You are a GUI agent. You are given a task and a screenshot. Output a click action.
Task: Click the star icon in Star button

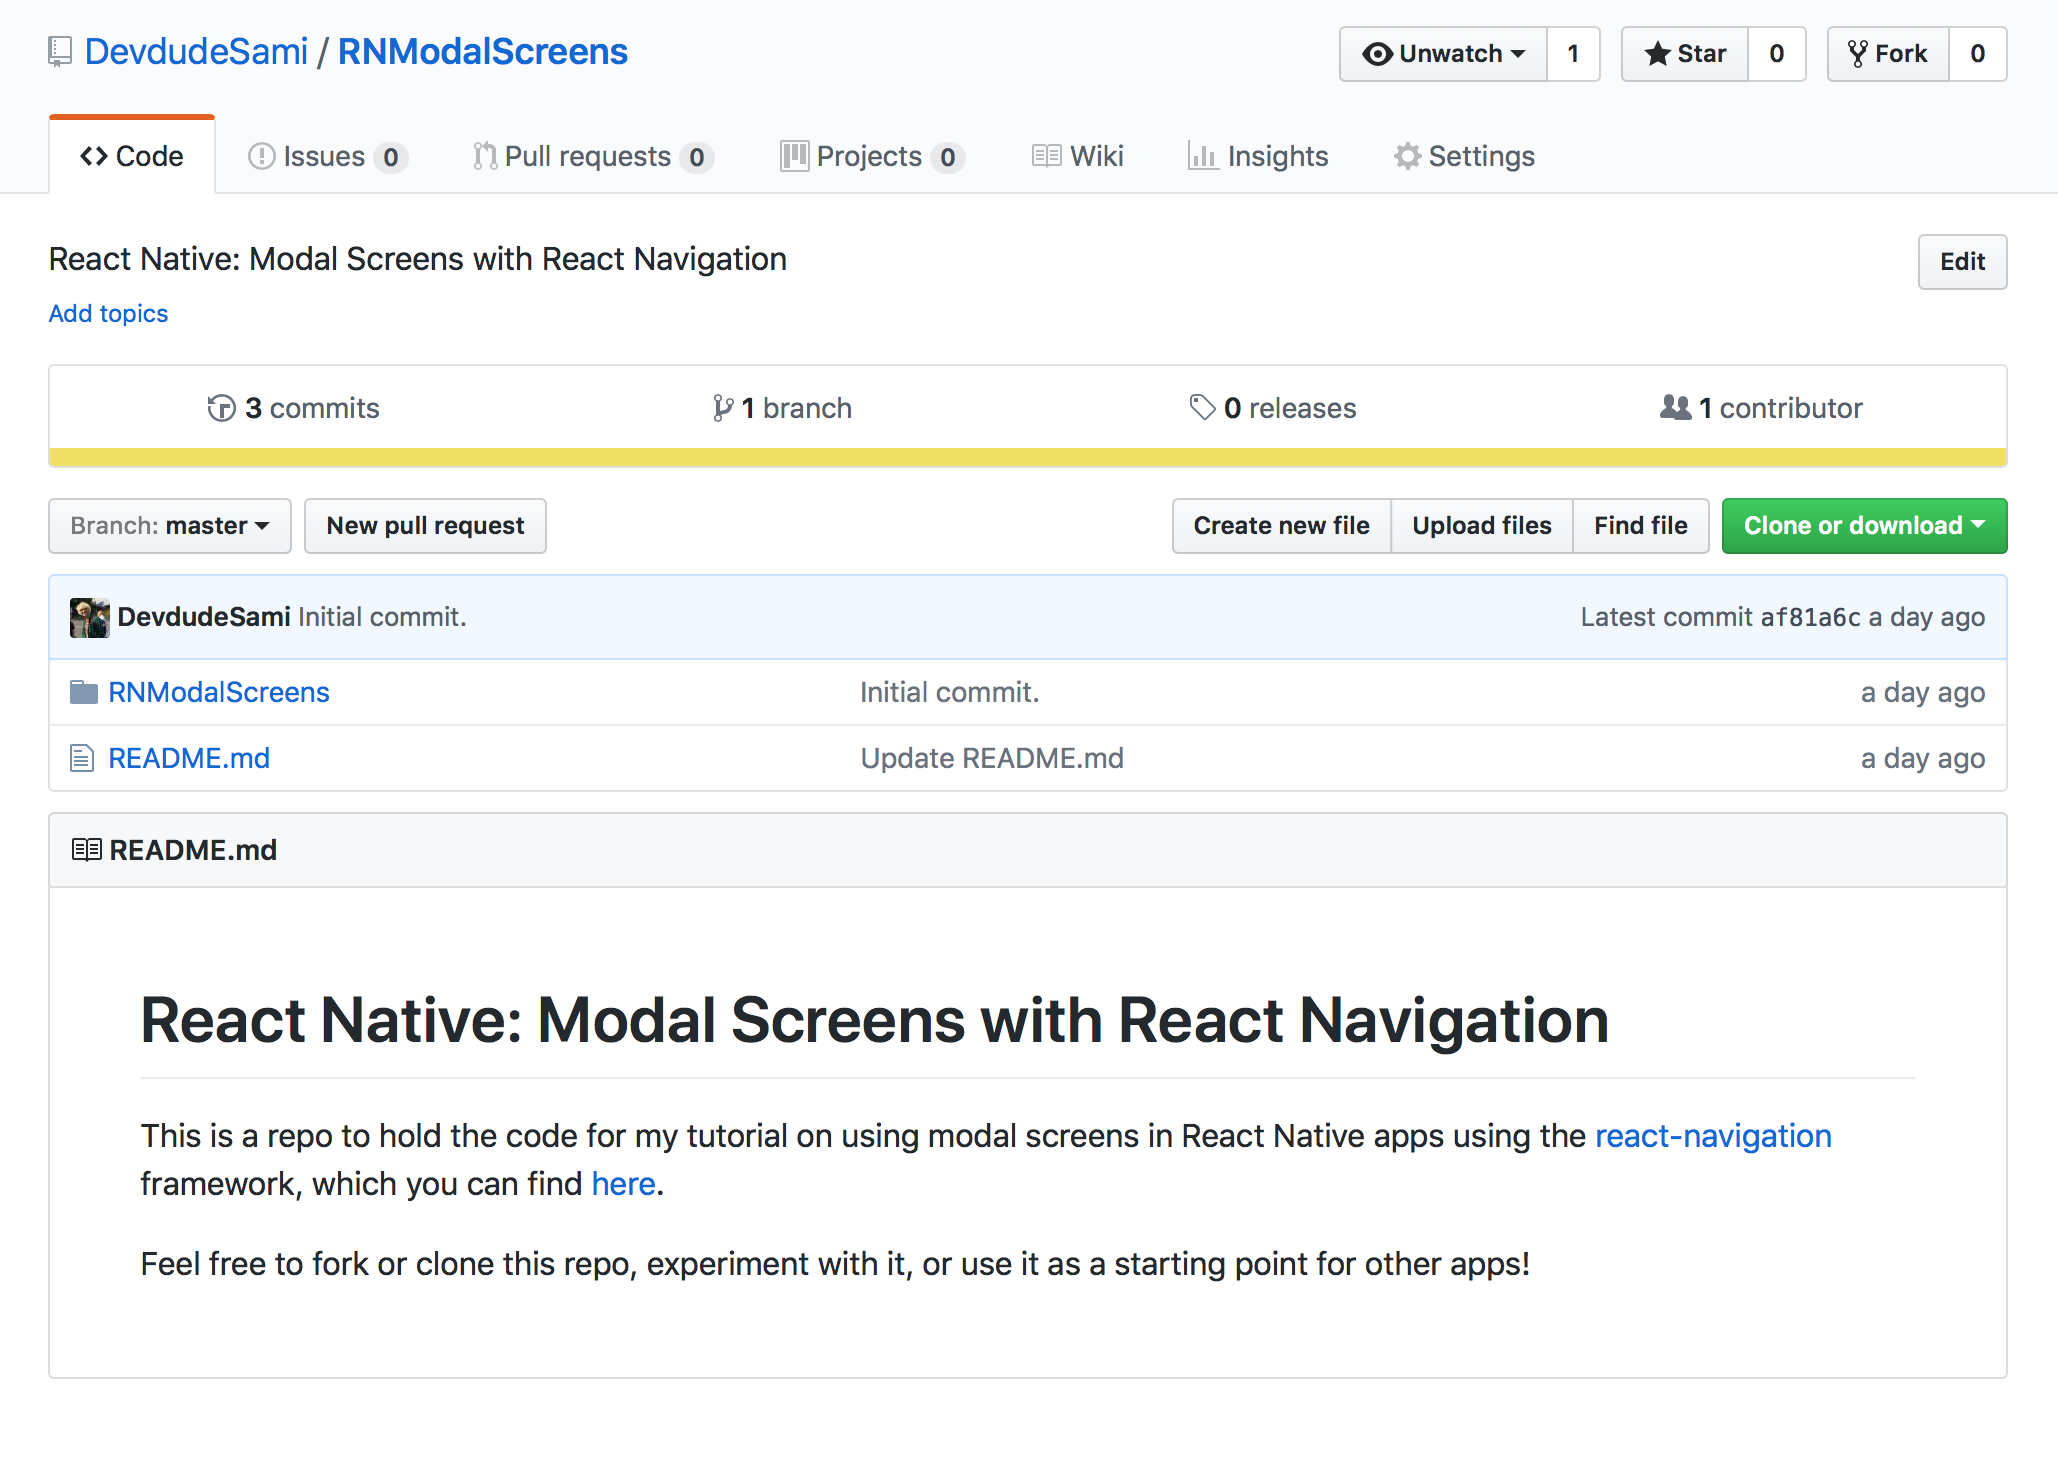click(1657, 54)
